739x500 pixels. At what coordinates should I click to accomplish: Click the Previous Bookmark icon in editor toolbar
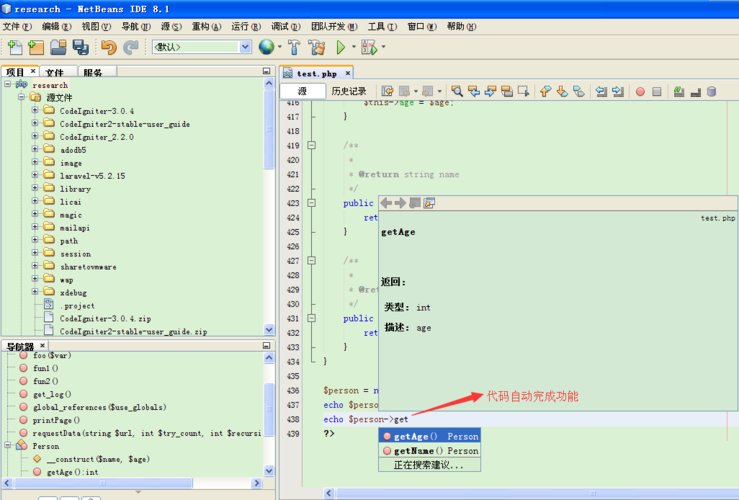(545, 91)
